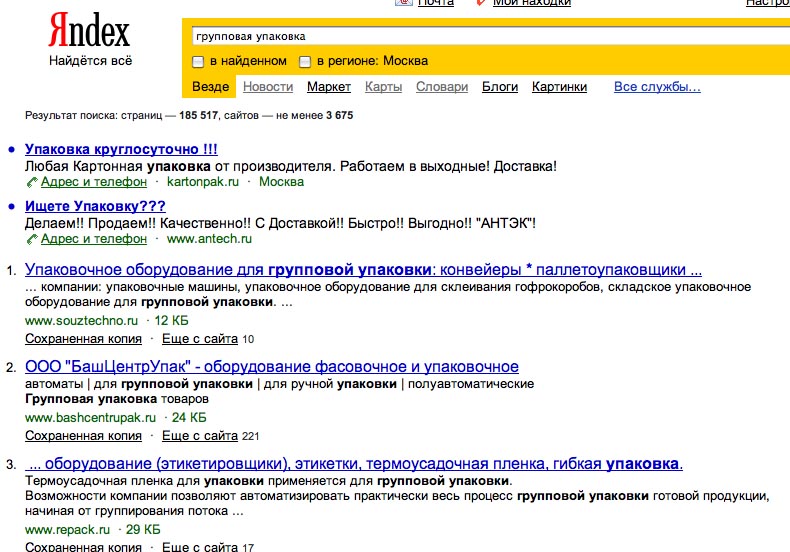Screen dimensions: 790x552
Task: Click the Yandex logo
Action: coord(89,31)
